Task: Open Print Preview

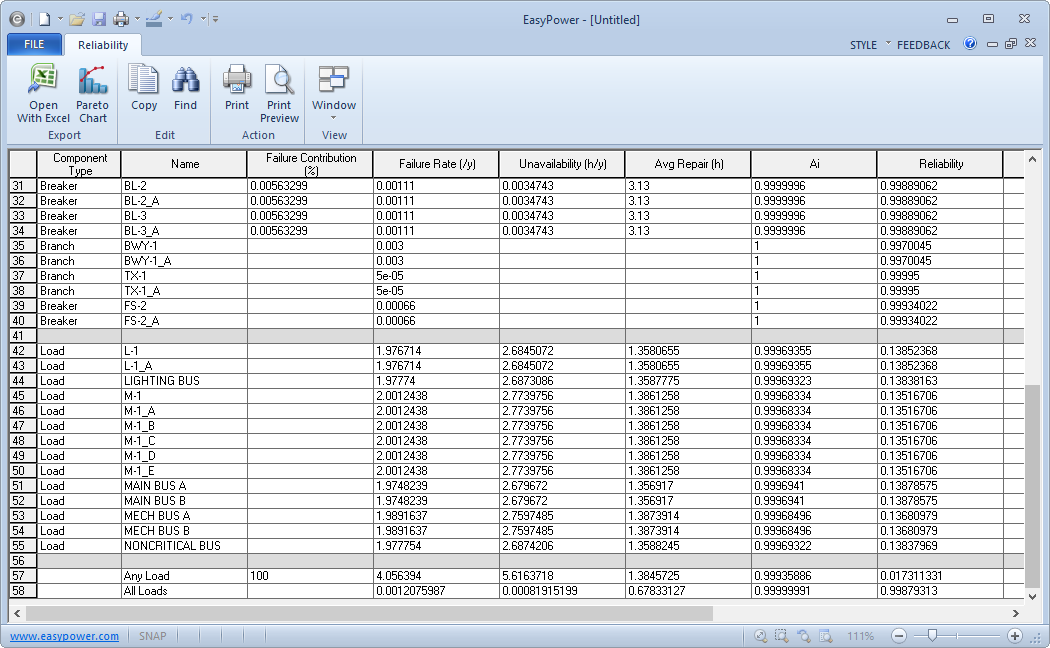Action: pos(279,93)
